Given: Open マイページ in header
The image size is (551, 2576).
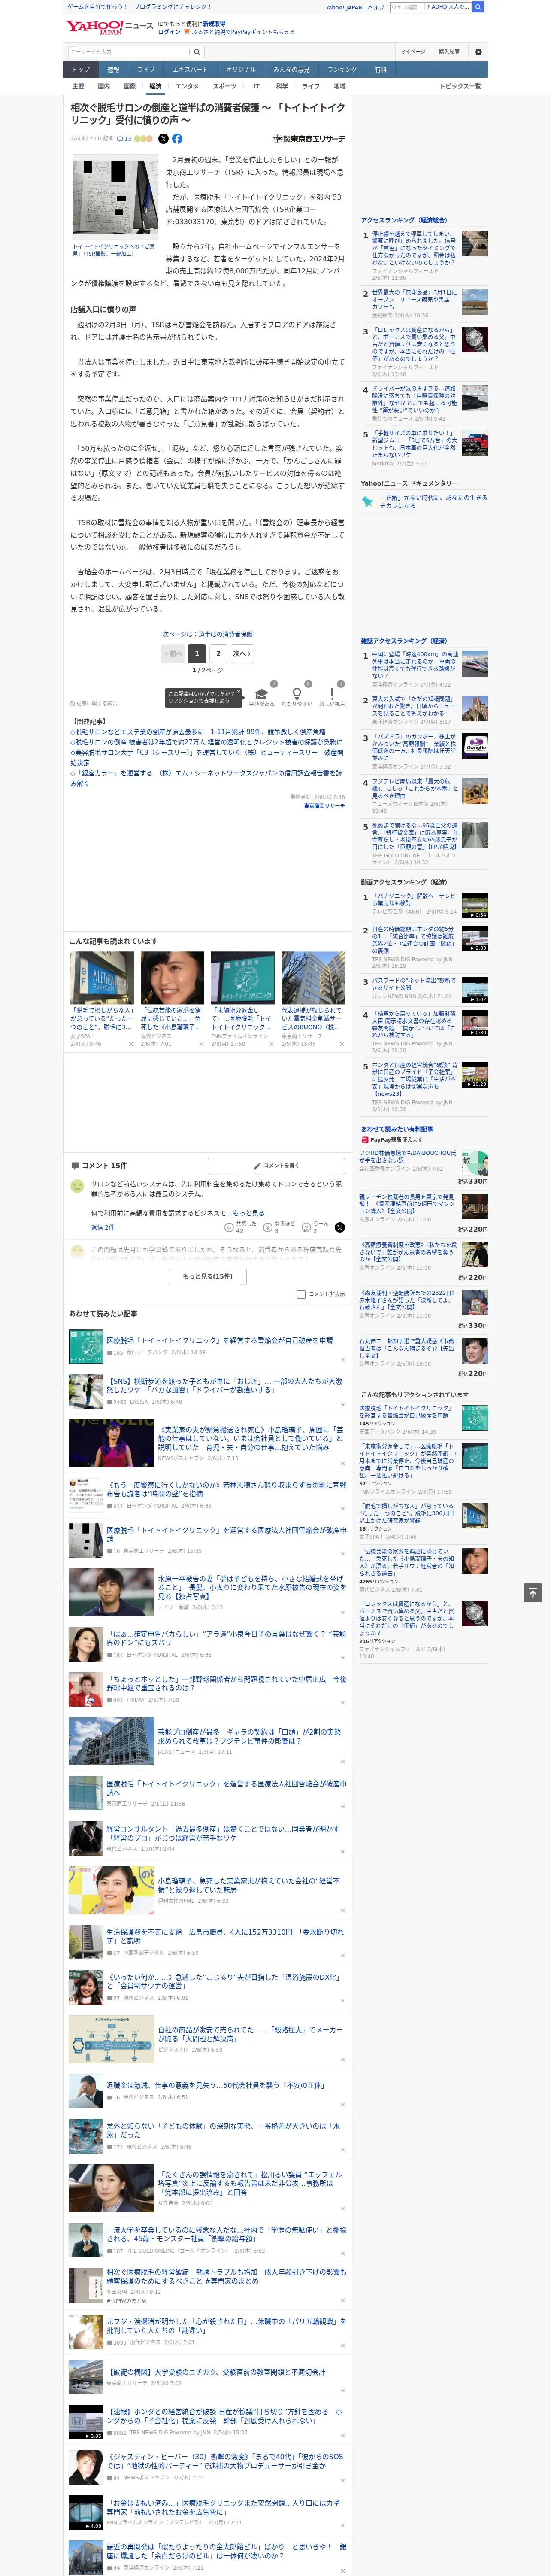Looking at the screenshot, I should pos(412,51).
